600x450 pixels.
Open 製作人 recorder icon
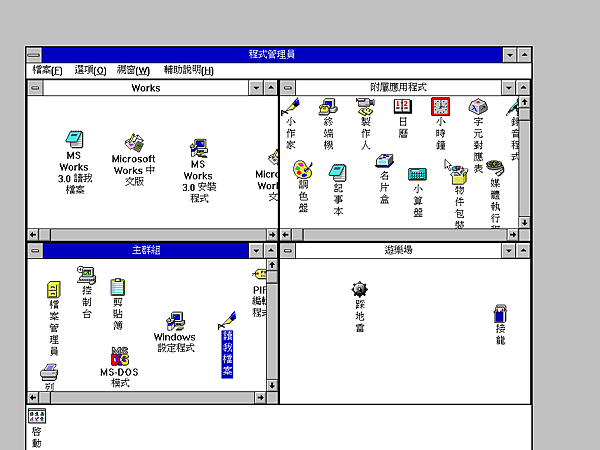click(x=365, y=107)
